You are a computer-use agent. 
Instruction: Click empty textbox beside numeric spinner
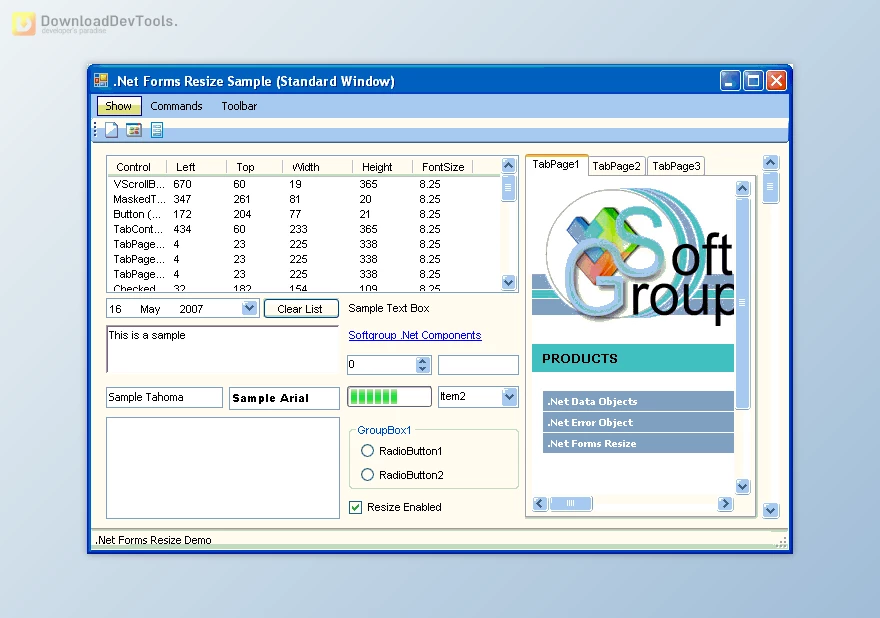pyautogui.click(x=478, y=365)
